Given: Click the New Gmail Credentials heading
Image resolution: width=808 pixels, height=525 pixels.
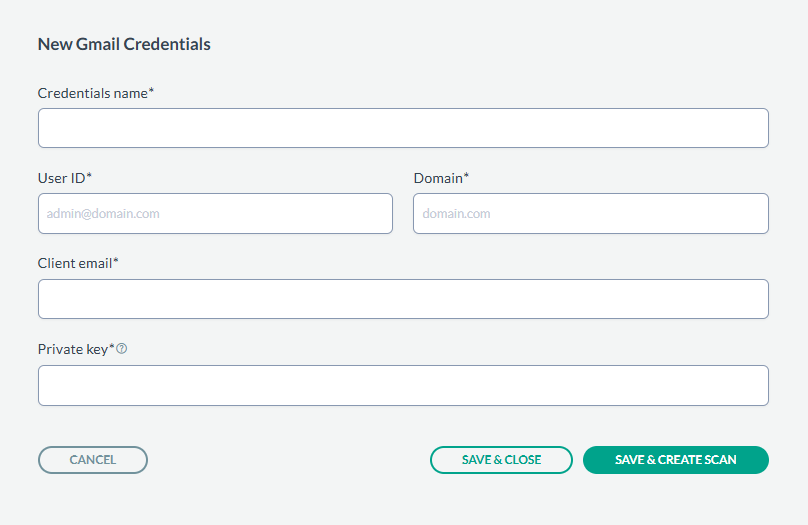Looking at the screenshot, I should (x=124, y=44).
